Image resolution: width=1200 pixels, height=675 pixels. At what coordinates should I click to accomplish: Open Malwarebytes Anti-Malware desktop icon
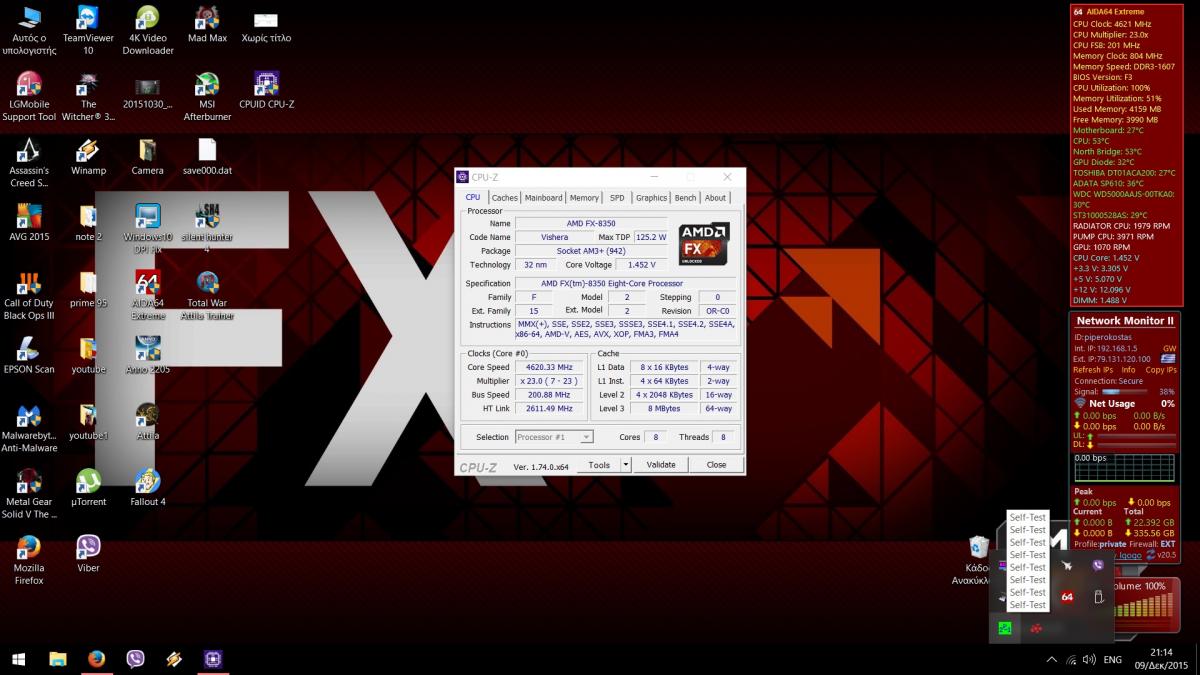pos(29,426)
